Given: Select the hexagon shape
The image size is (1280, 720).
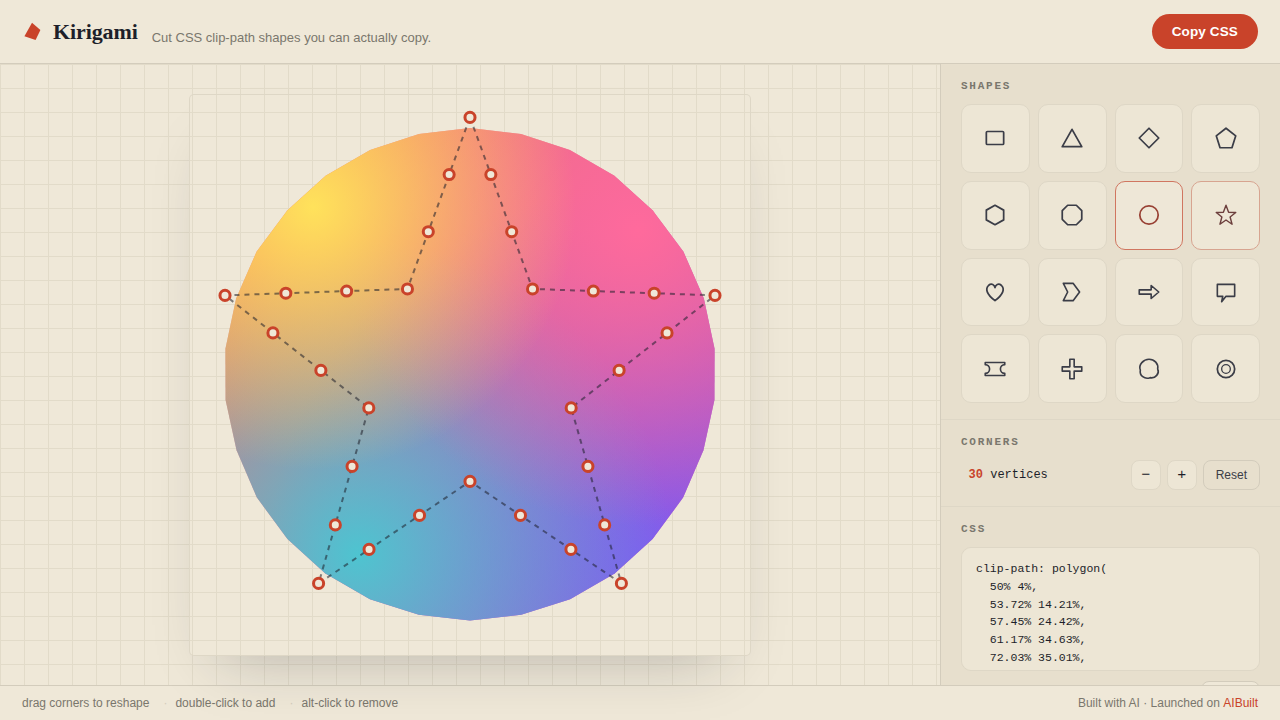Looking at the screenshot, I should click(x=995, y=215).
